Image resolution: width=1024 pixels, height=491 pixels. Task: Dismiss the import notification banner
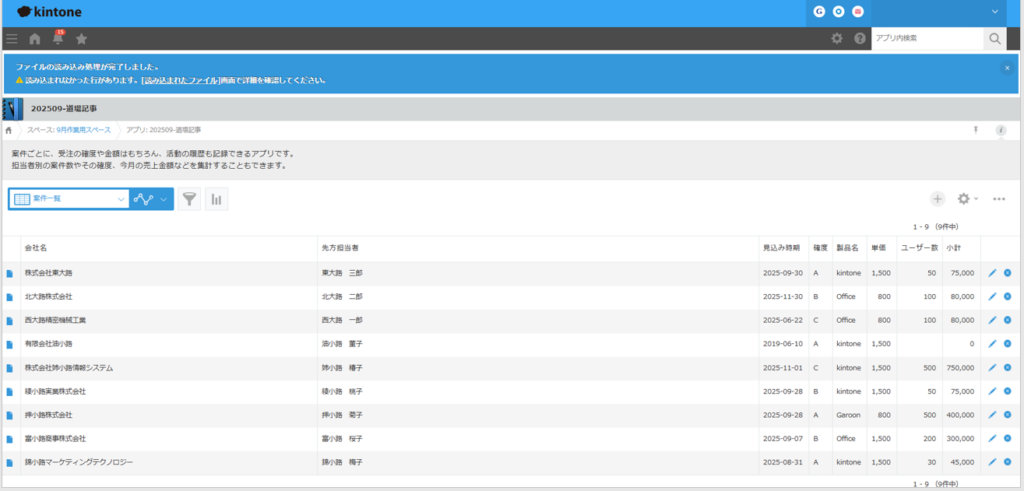click(x=1007, y=67)
